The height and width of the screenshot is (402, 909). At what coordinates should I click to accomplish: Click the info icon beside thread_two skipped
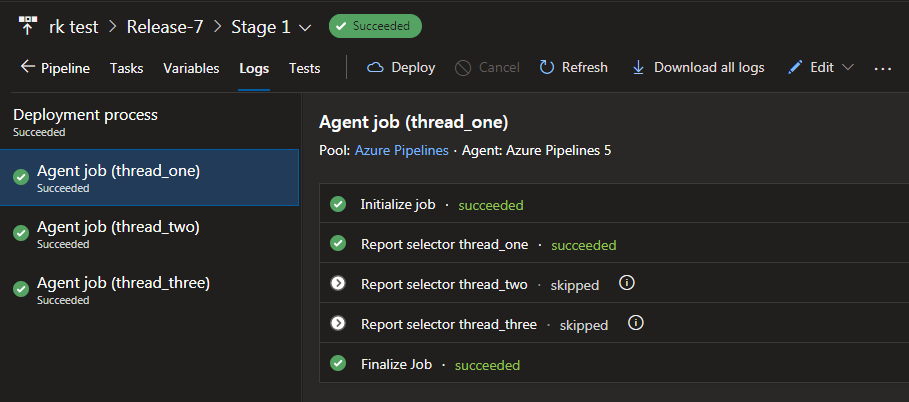(627, 283)
